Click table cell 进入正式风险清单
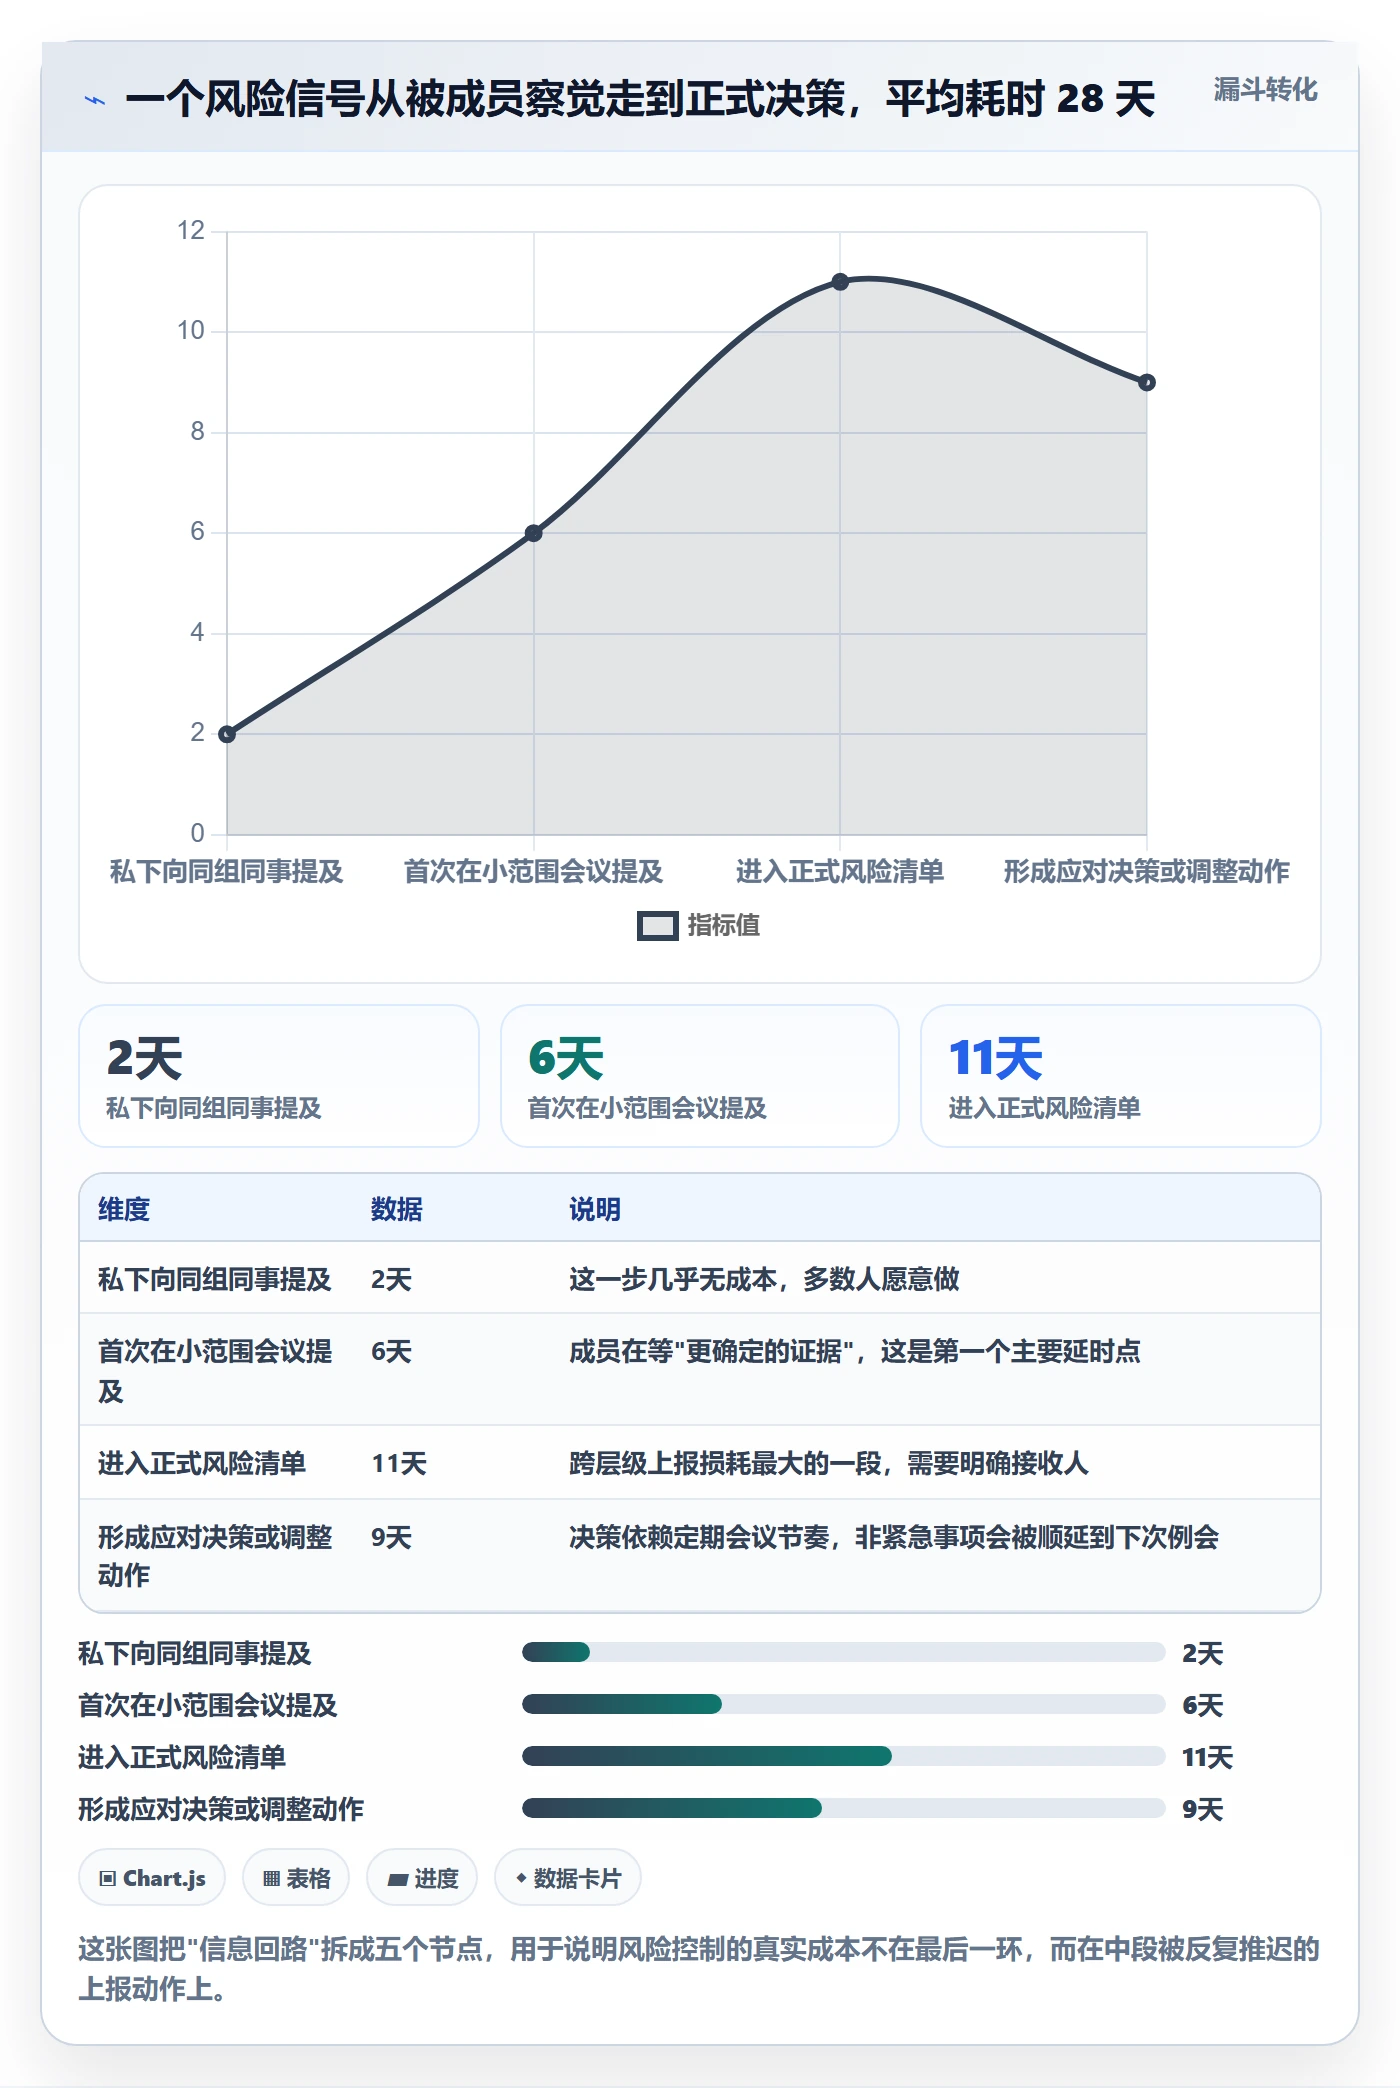This screenshot has height=2088, width=1400. [x=202, y=1464]
